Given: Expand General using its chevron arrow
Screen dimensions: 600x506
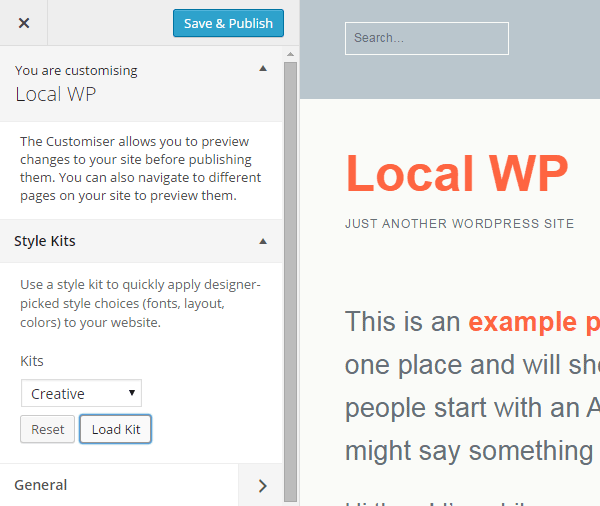Looking at the screenshot, I should pos(262,486).
